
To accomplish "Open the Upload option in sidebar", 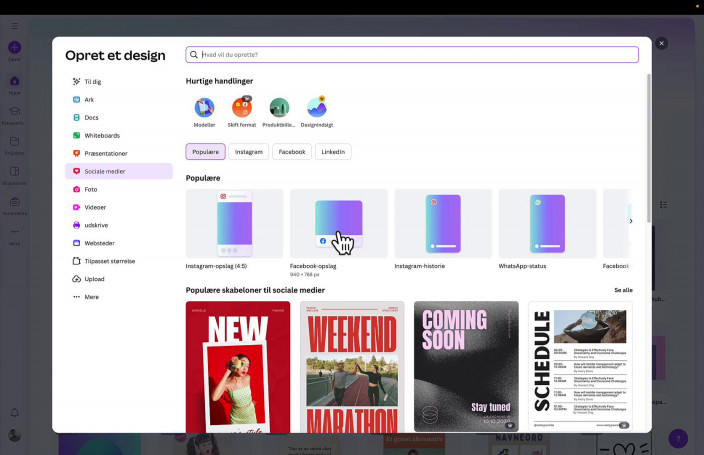I will pyautogui.click(x=94, y=279).
